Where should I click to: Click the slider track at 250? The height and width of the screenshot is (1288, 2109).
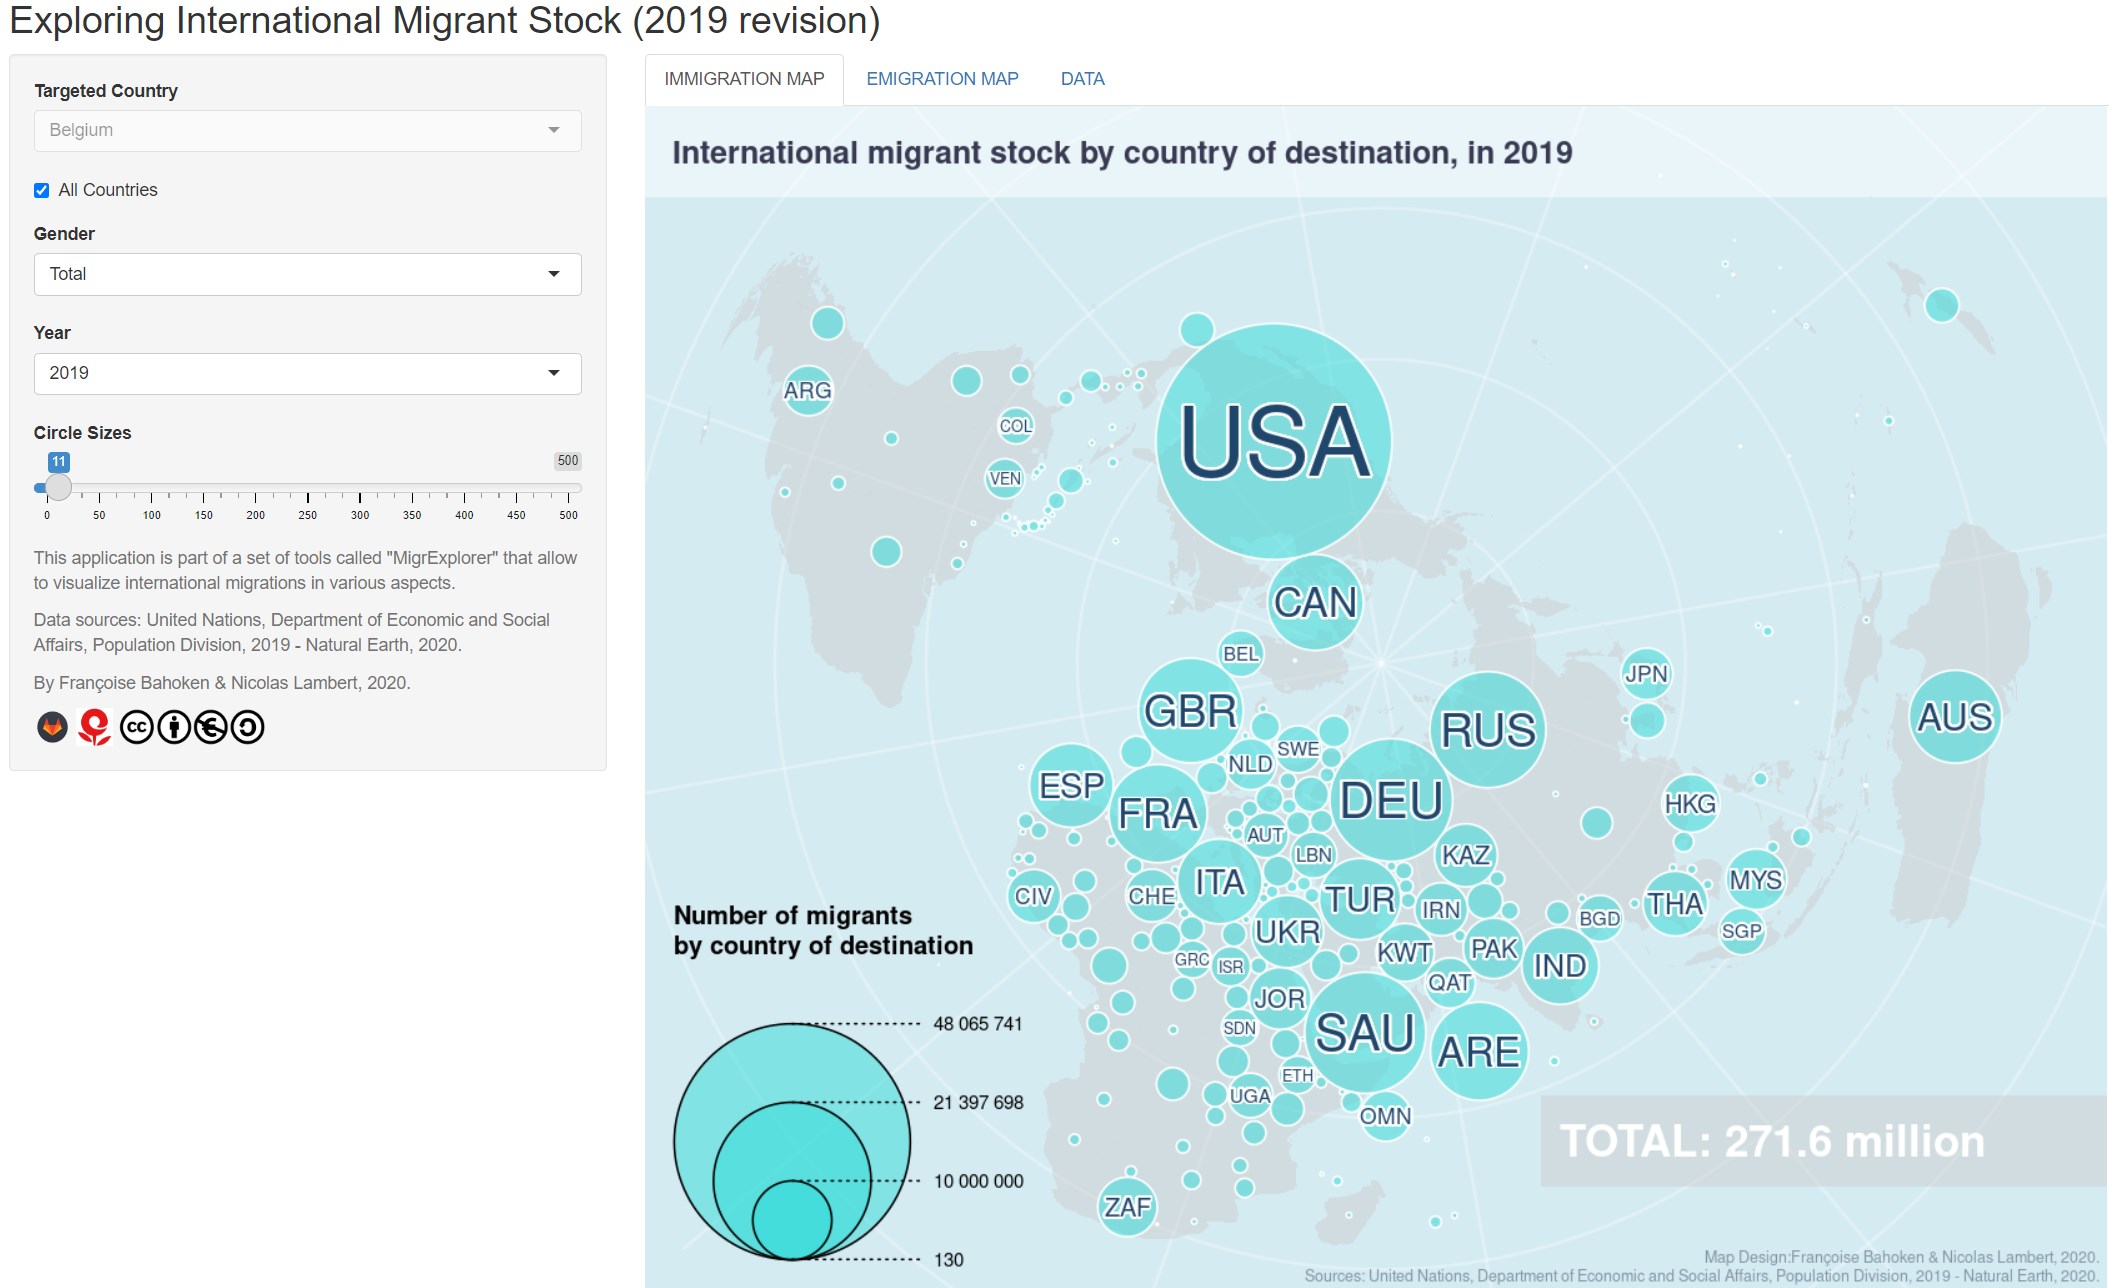308,488
